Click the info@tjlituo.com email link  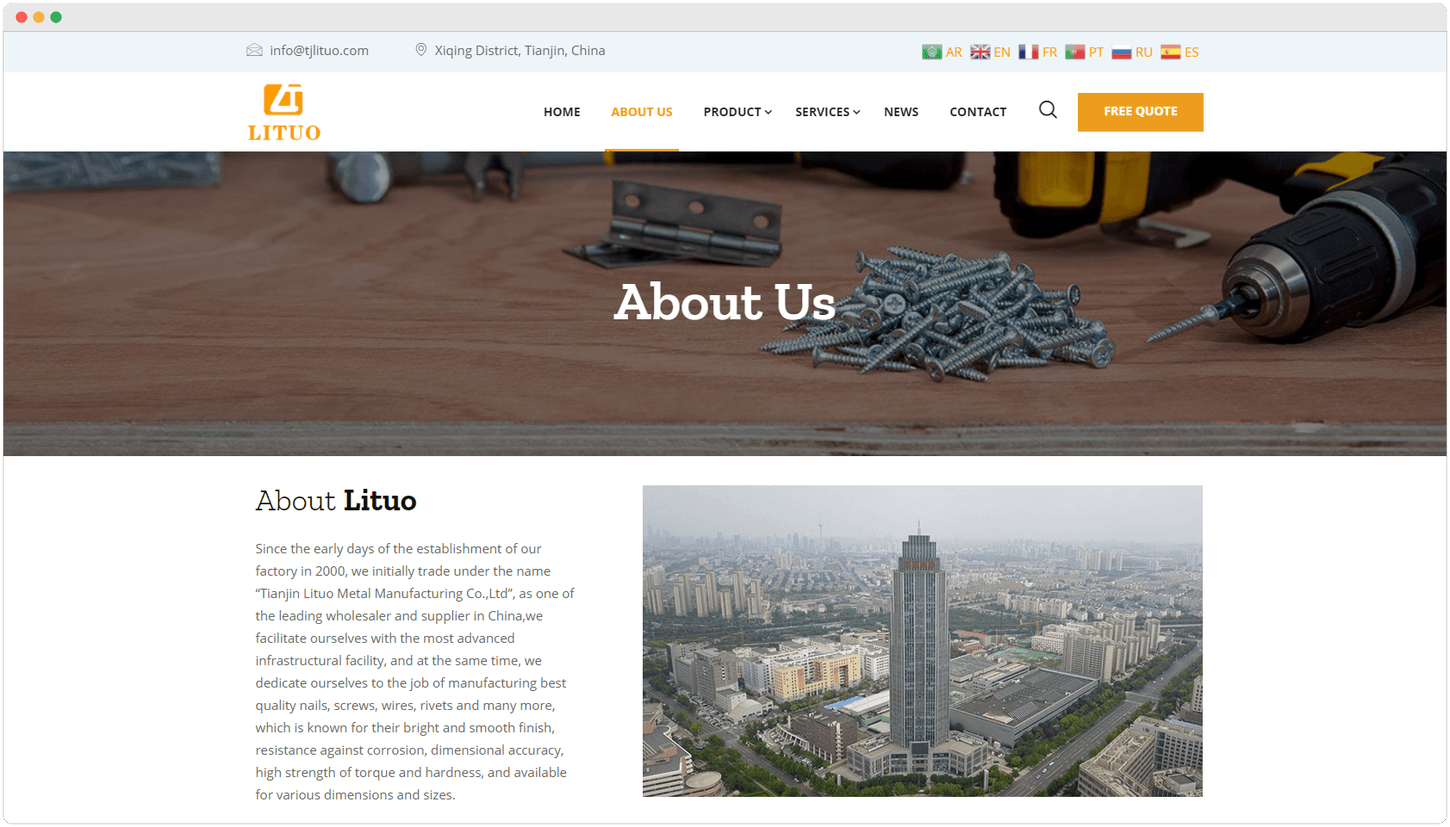pyautogui.click(x=319, y=50)
